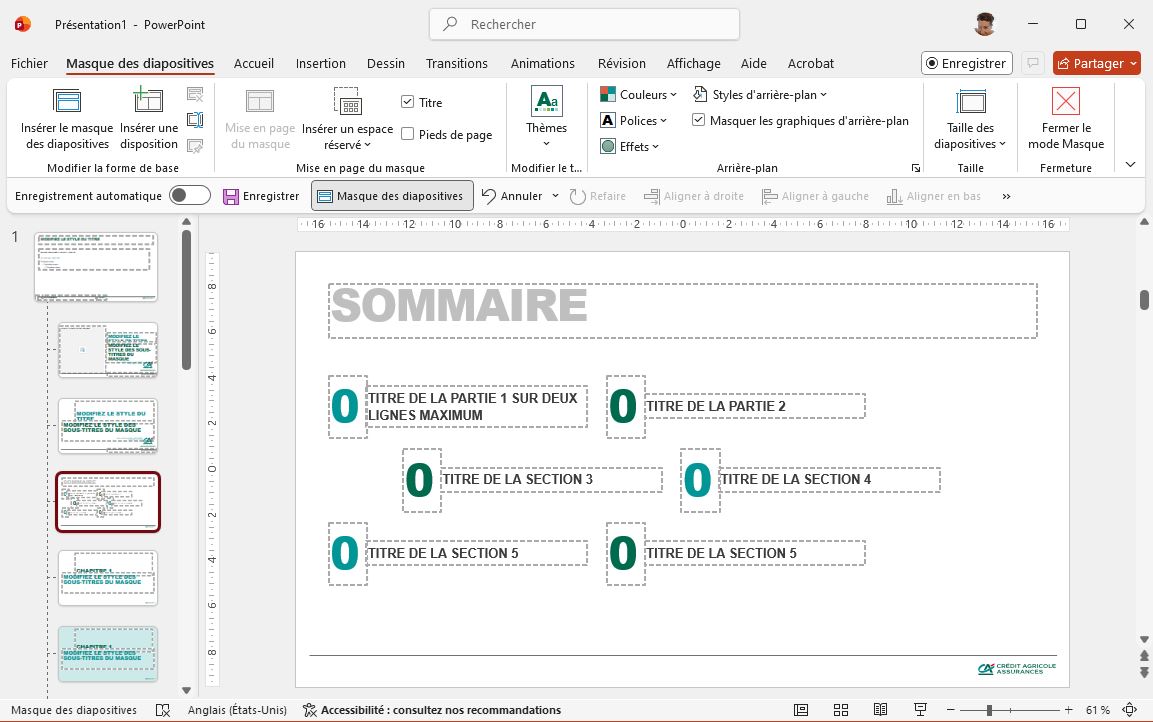Image resolution: width=1153 pixels, height=722 pixels.
Task: Click the Renommer layout icon
Action: [196, 119]
